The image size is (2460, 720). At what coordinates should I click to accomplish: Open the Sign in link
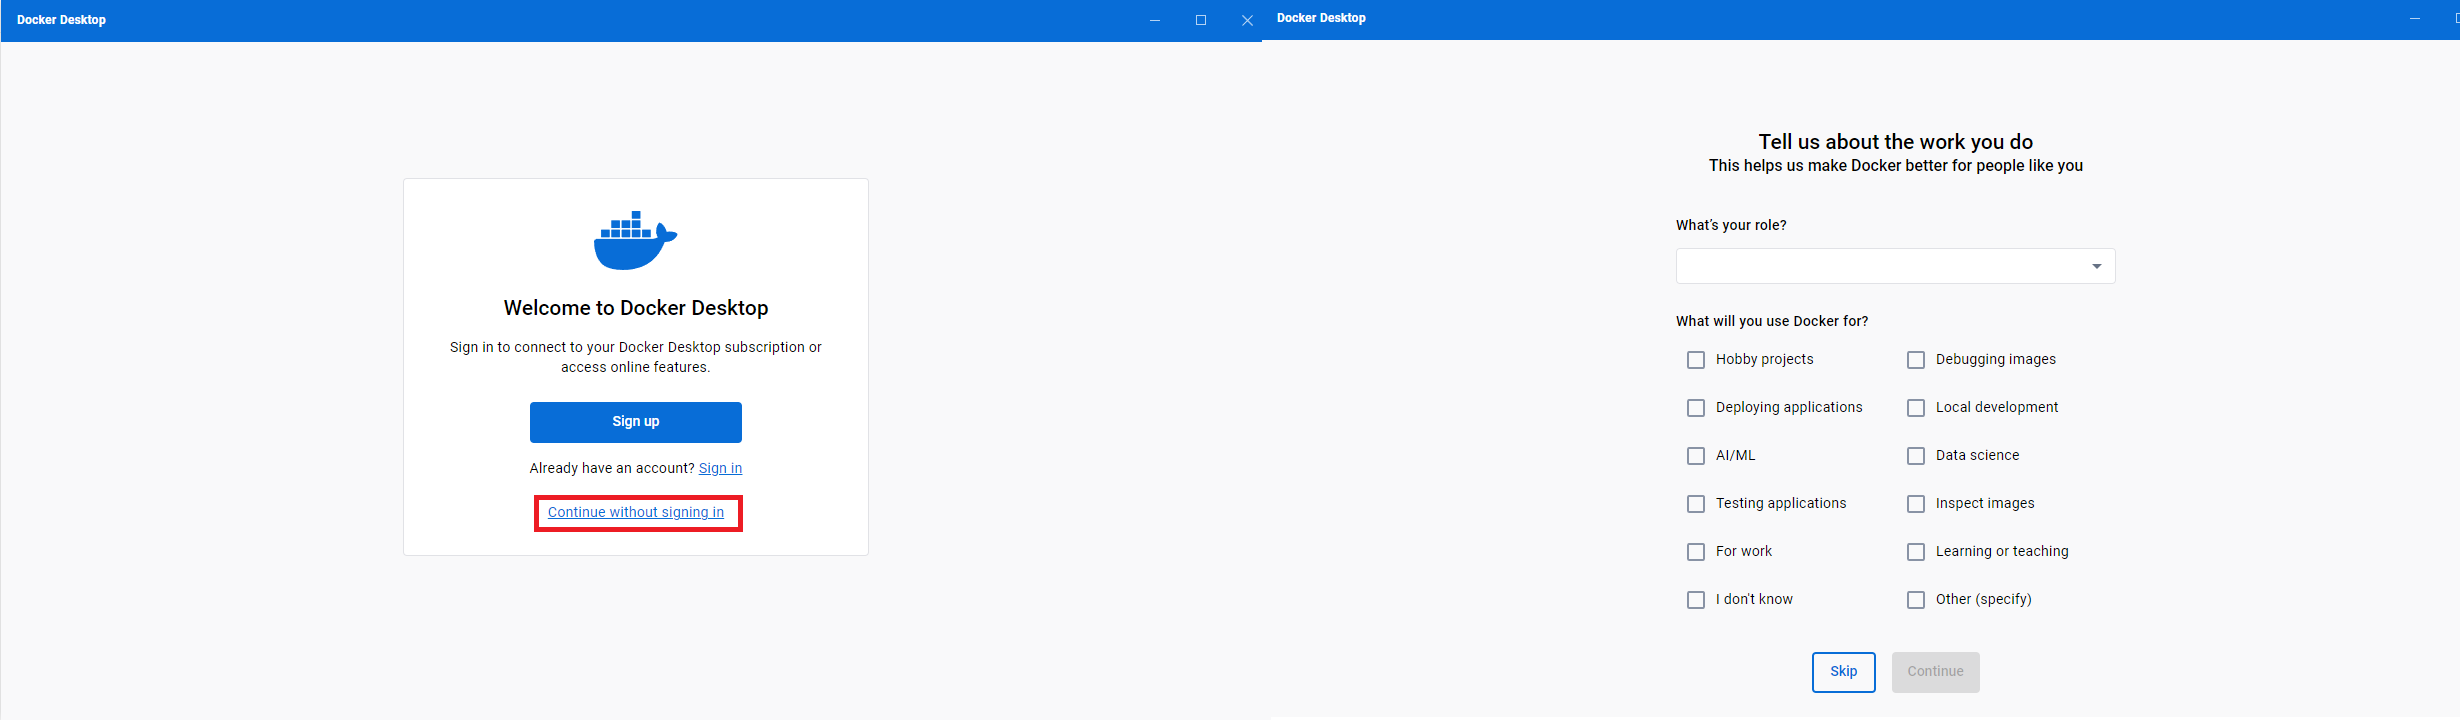click(x=720, y=468)
